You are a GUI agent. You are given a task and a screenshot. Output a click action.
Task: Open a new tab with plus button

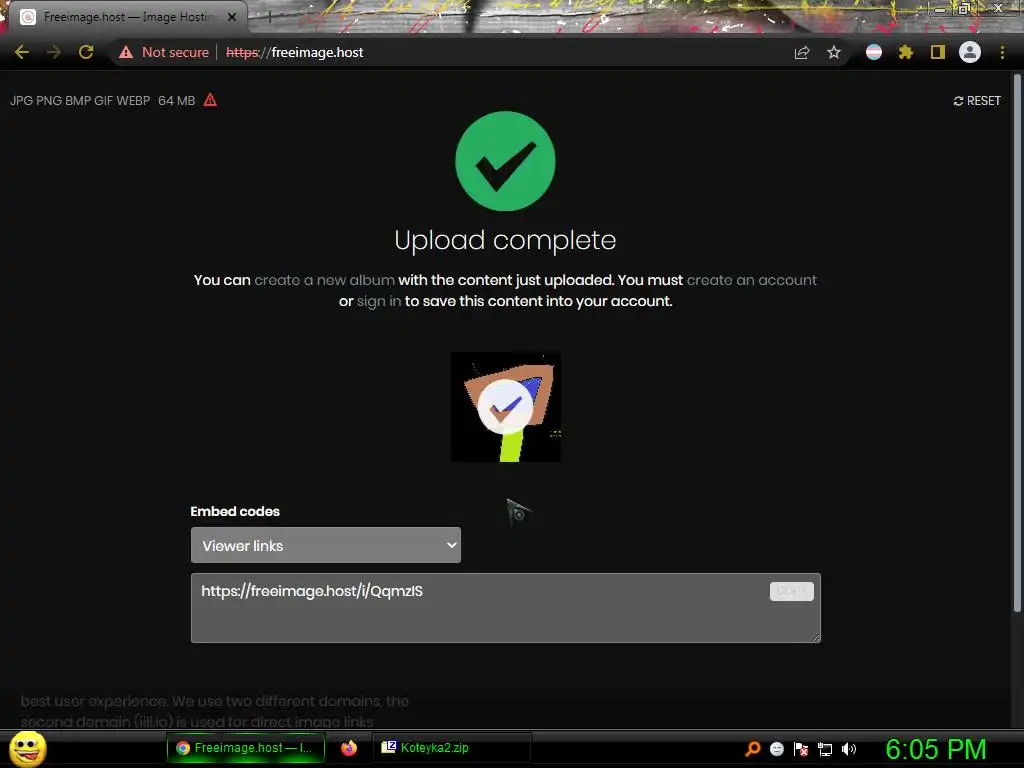click(269, 17)
